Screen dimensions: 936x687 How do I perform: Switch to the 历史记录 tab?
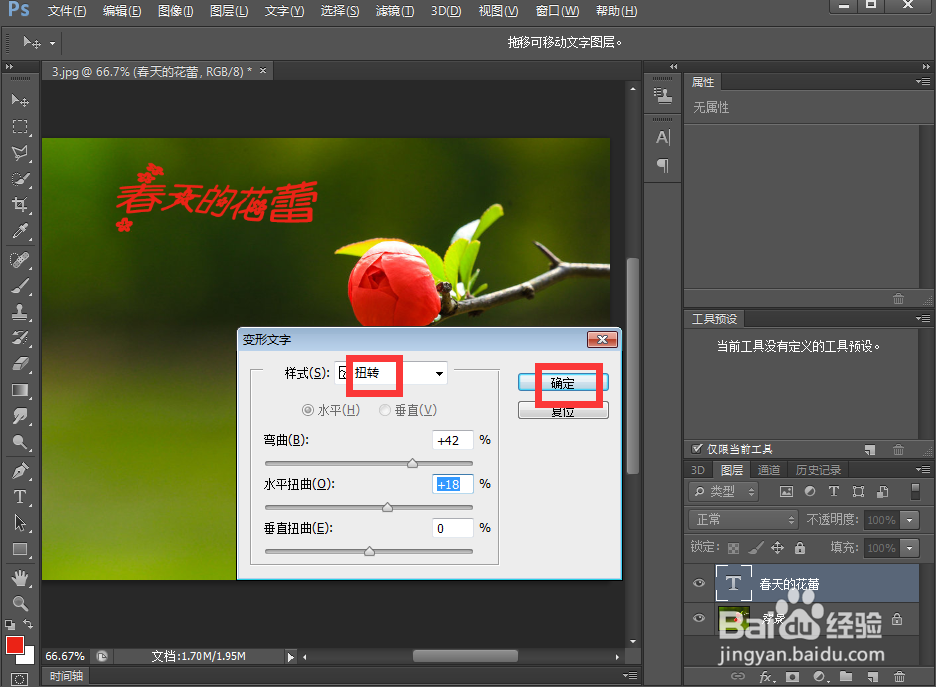[x=818, y=470]
